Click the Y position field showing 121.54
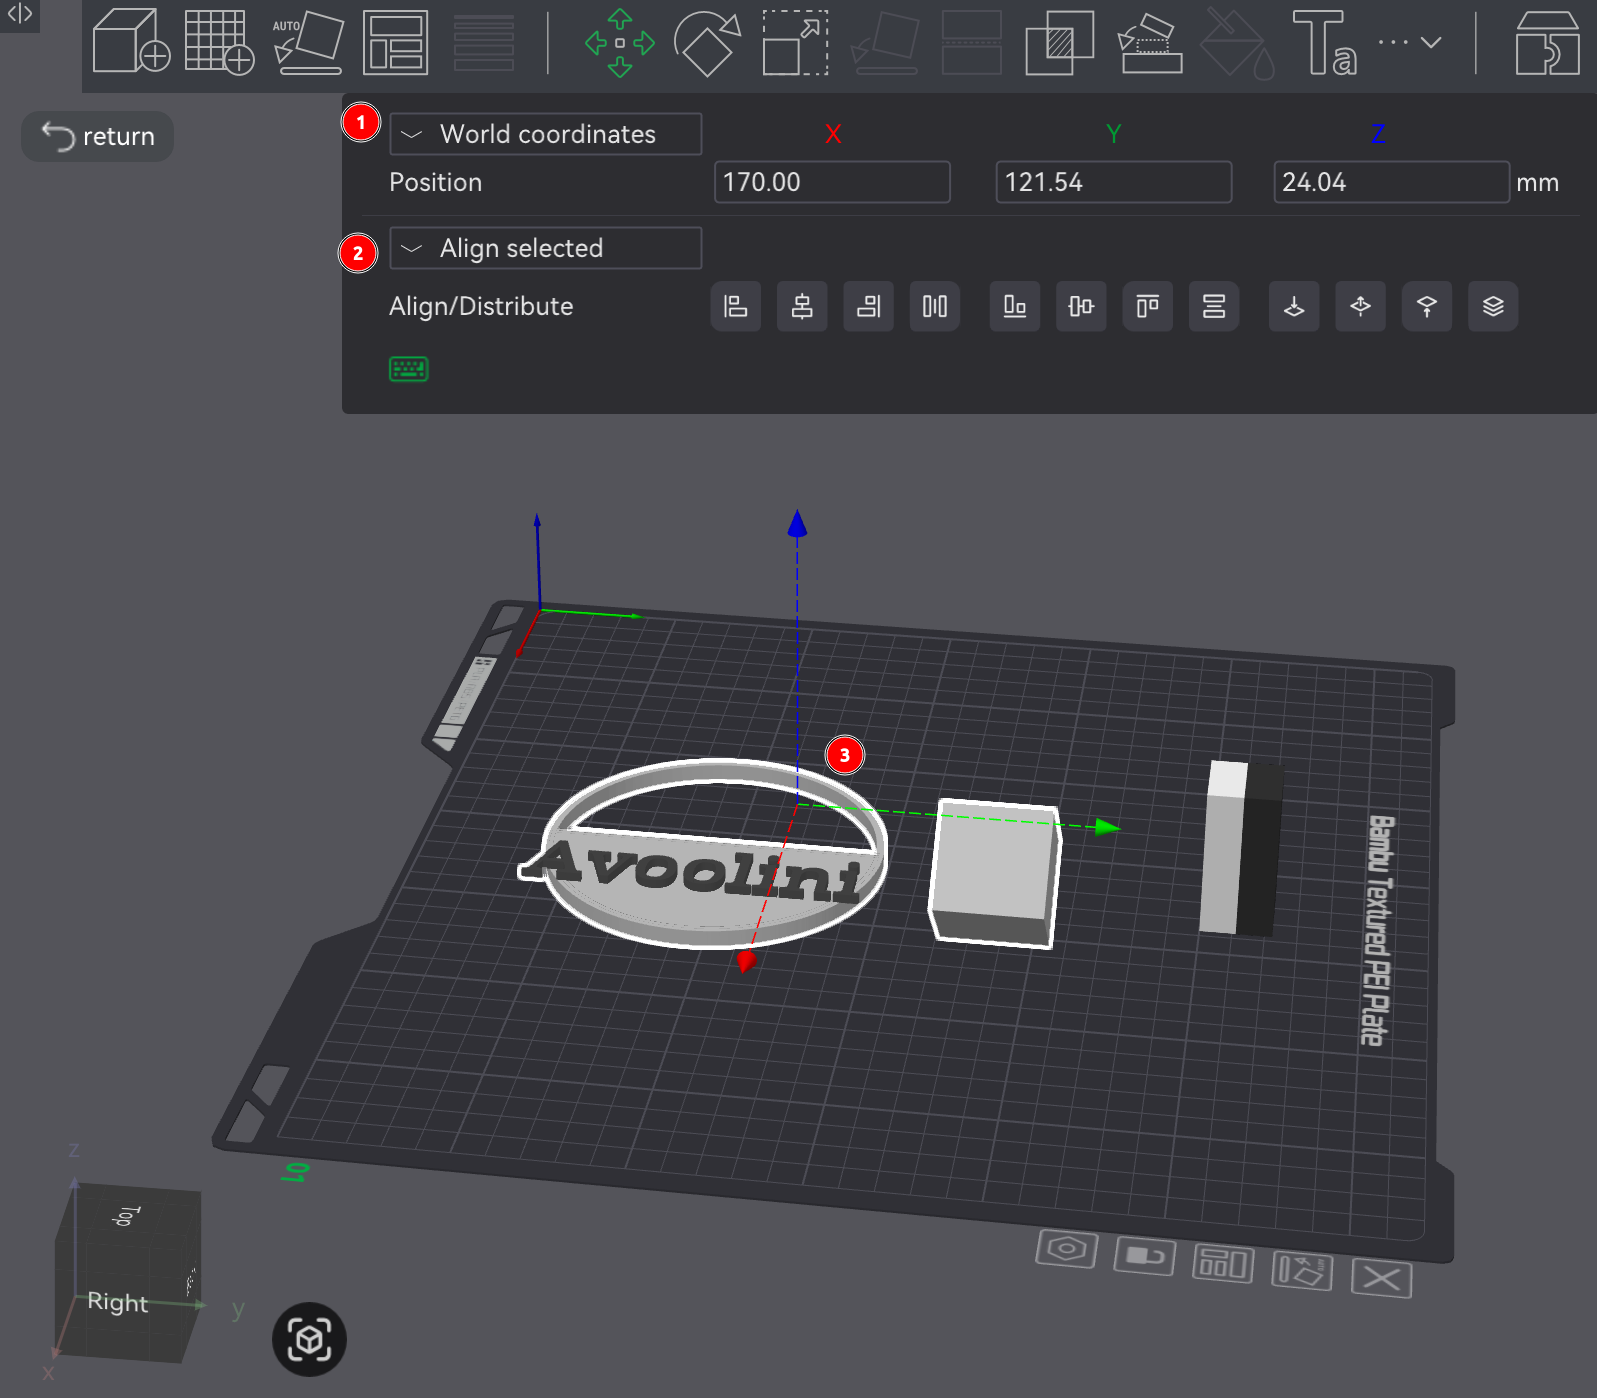 point(1114,182)
